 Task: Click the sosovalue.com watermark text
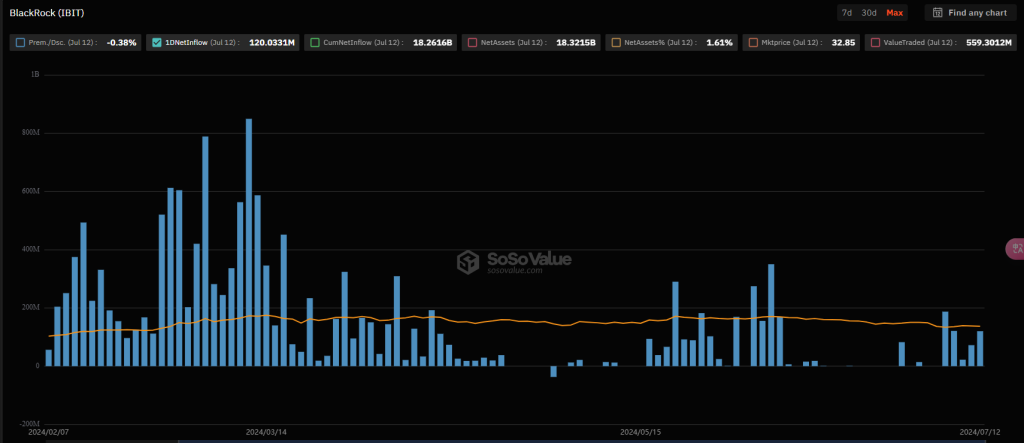(515, 270)
